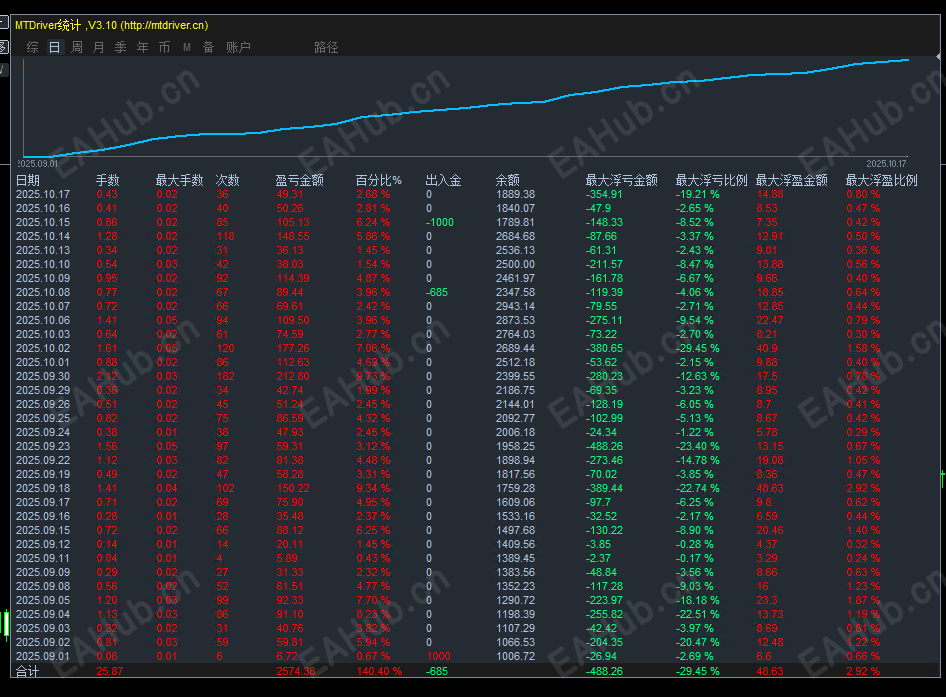Click the 最大浮亏金额 column header
The height and width of the screenshot is (697, 946).
point(621,180)
